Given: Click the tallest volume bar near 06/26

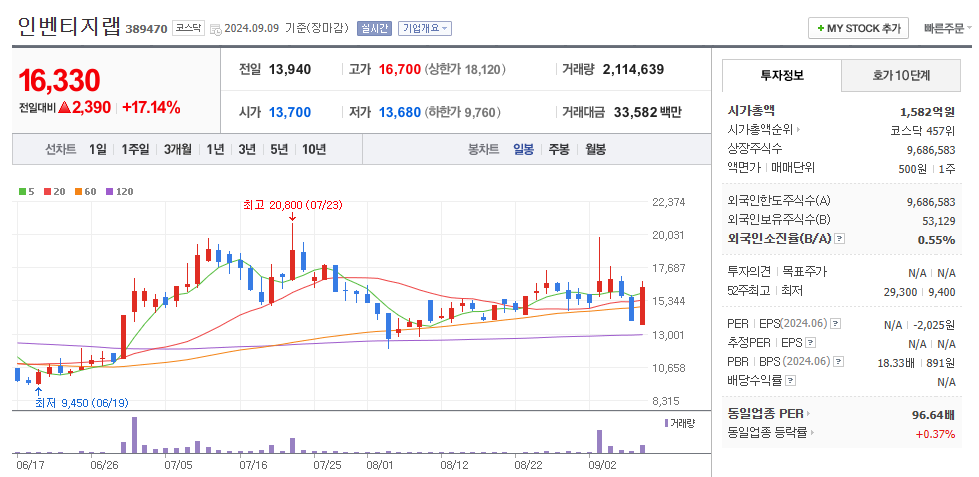Looking at the screenshot, I should [134, 435].
